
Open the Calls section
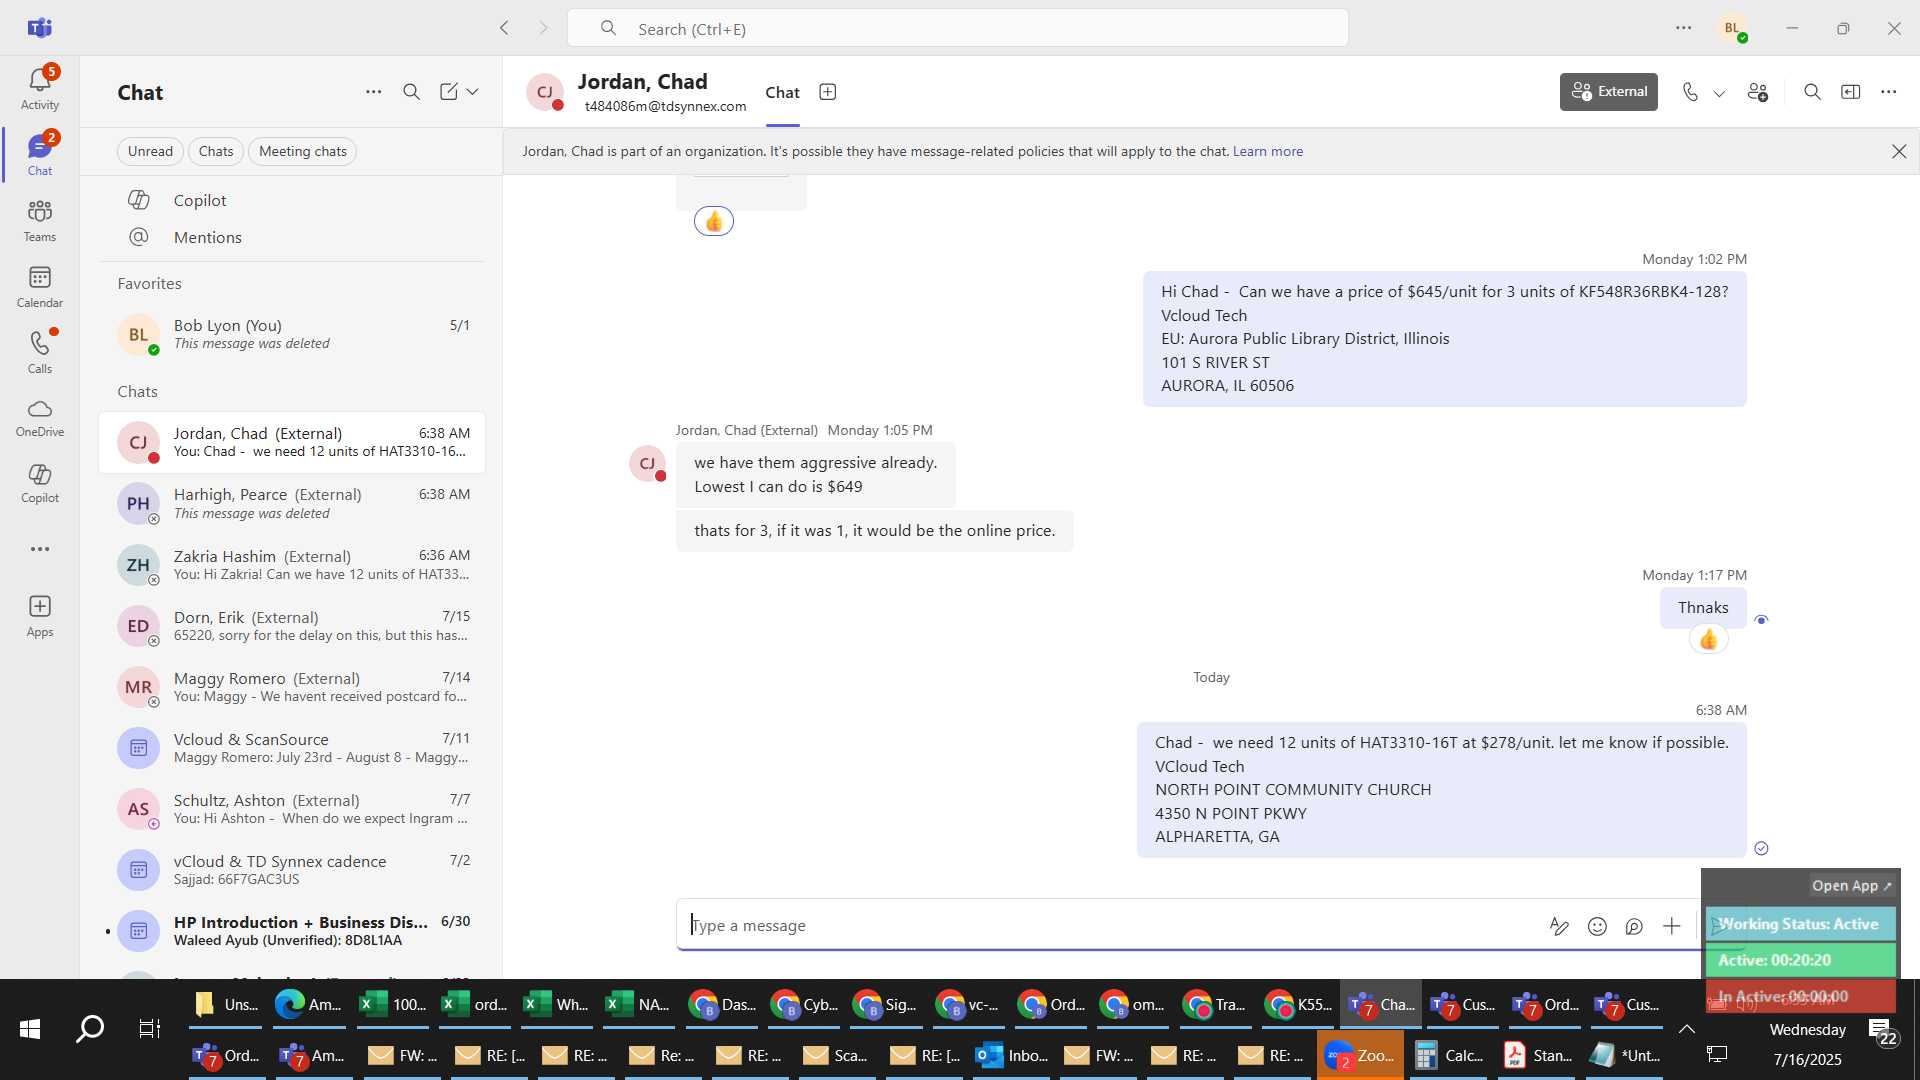point(40,352)
